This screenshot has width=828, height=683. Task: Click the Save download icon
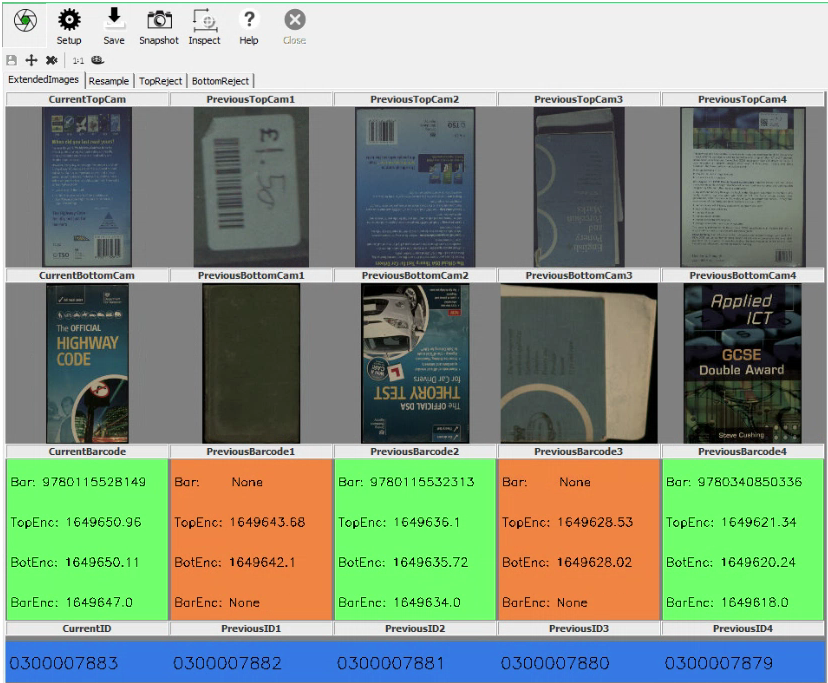pos(114,18)
